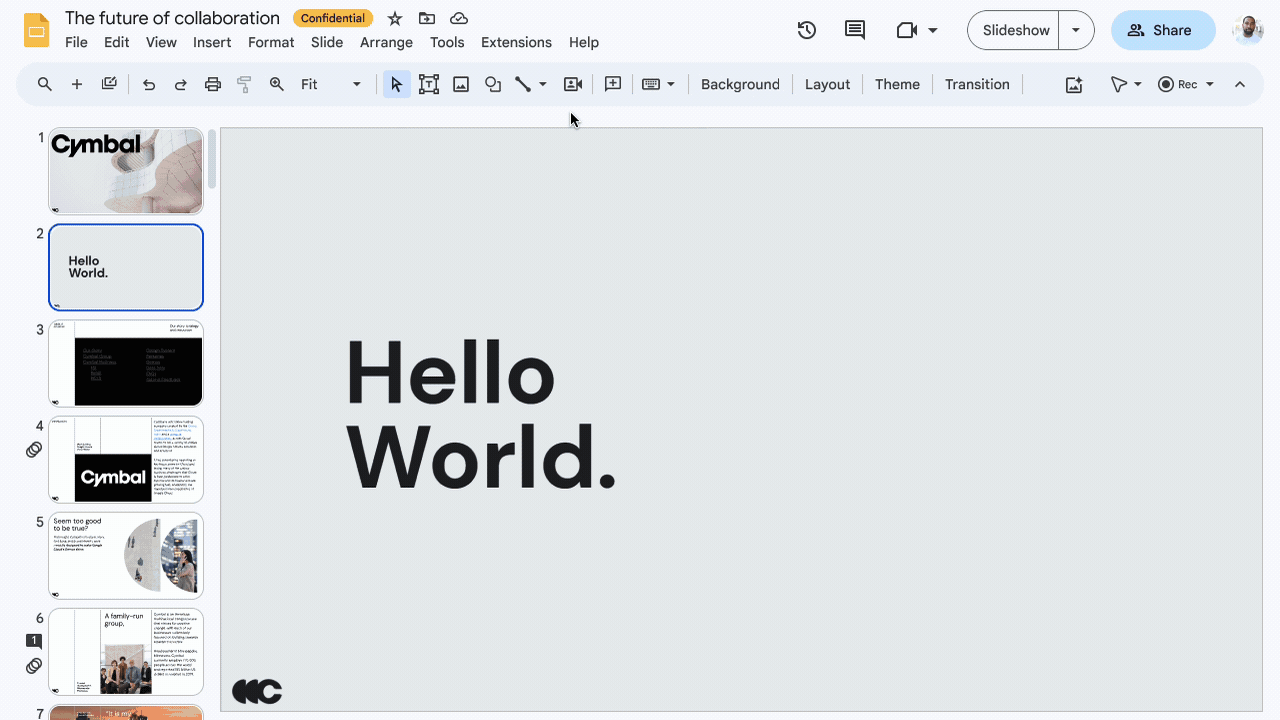Open version history clock icon
Screen dimensions: 1280x720
807,30
